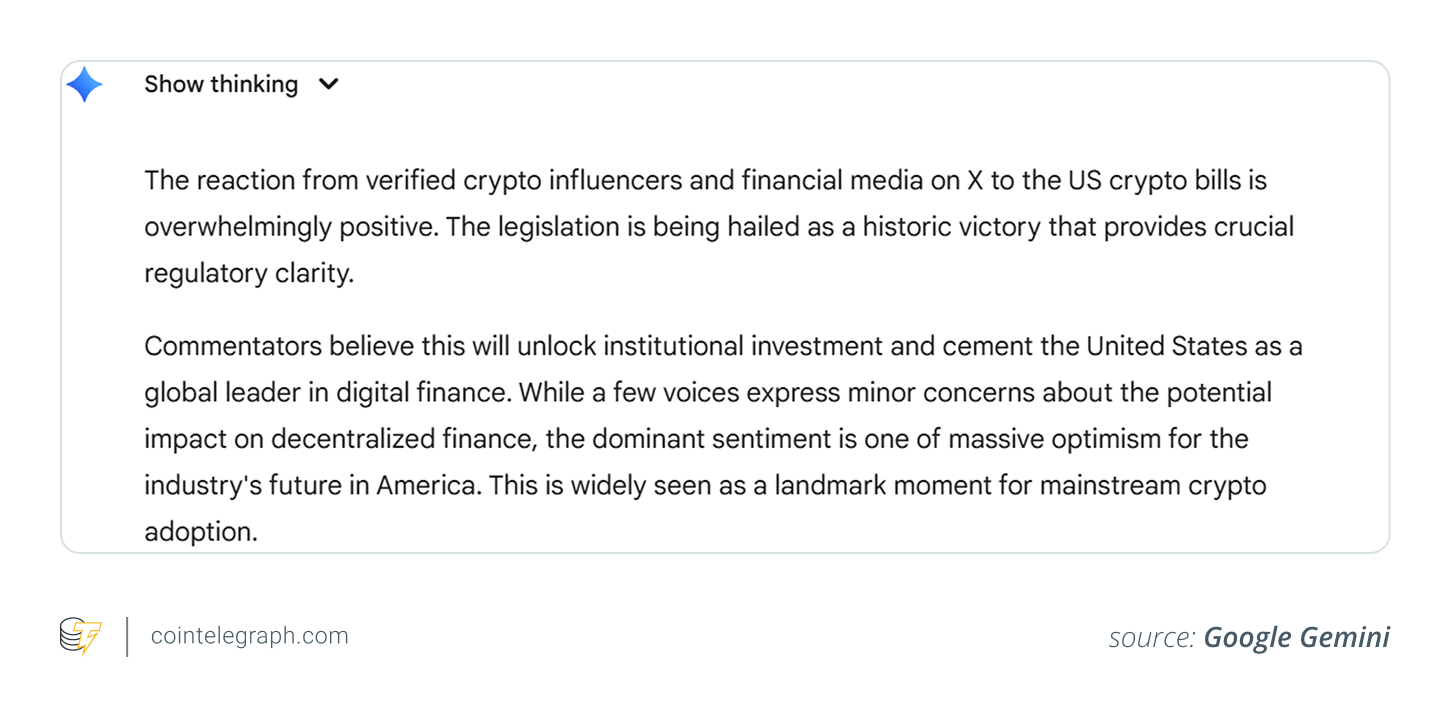This screenshot has height=714, width=1450.
Task: Open the cointelegraph.com link
Action: click(x=249, y=636)
